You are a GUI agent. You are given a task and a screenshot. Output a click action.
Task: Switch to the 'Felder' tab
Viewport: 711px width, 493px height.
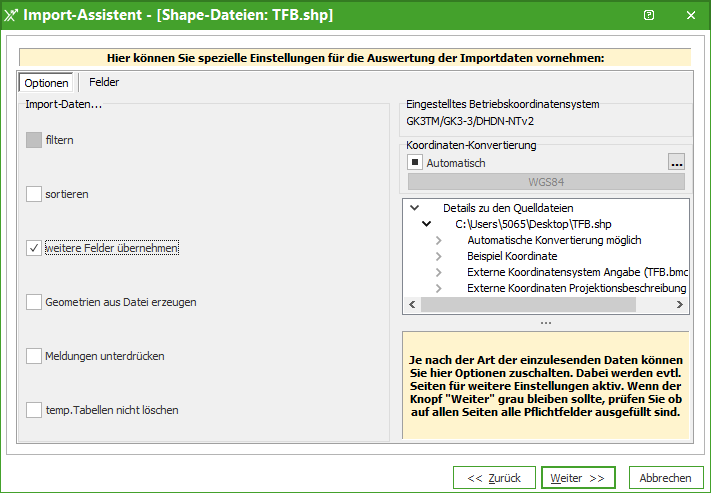click(104, 82)
